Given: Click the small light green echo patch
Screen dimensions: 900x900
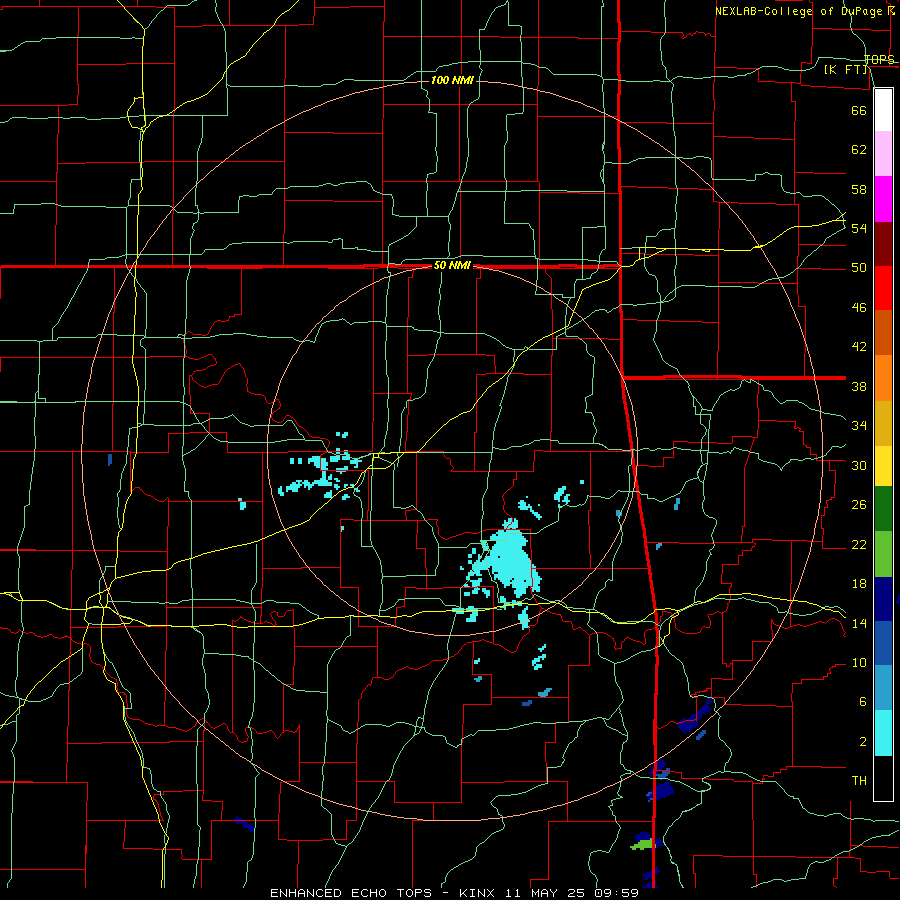Looking at the screenshot, I should pos(643,844).
